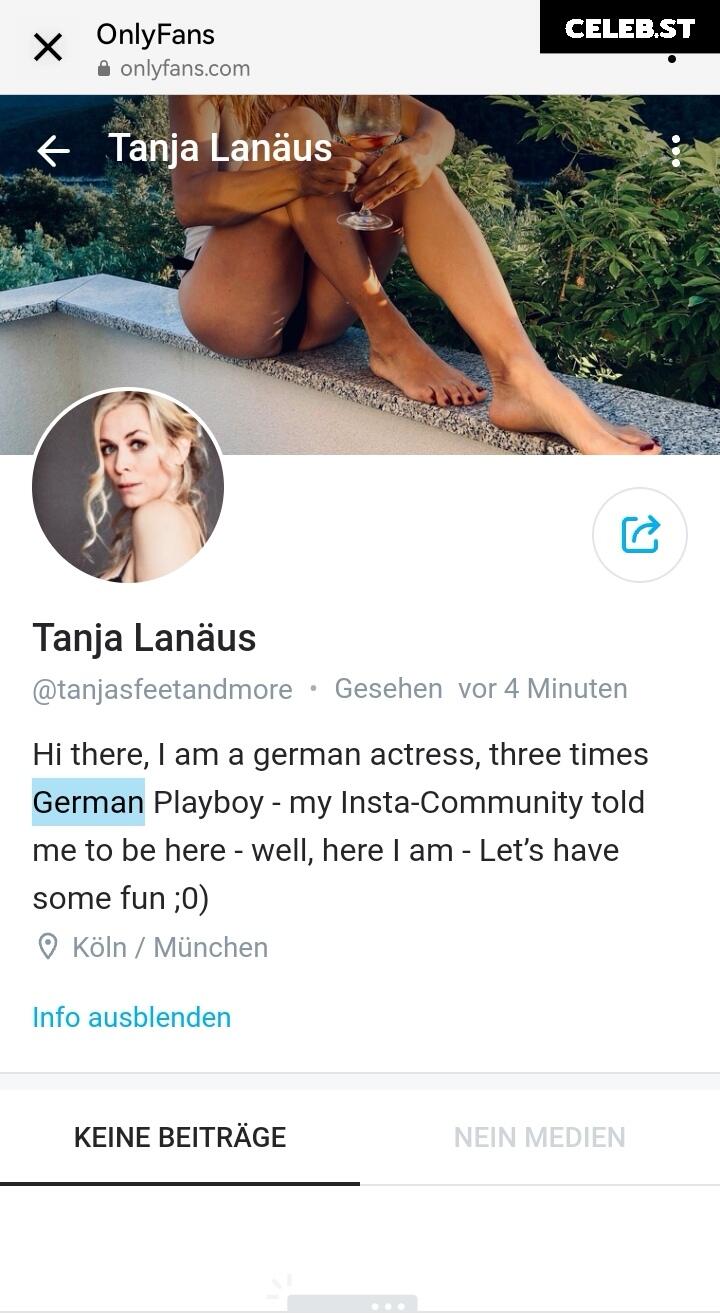Viewport: 720px width, 1316px height.
Task: Open the three-dot menu on the profile banner
Action: click(x=676, y=151)
